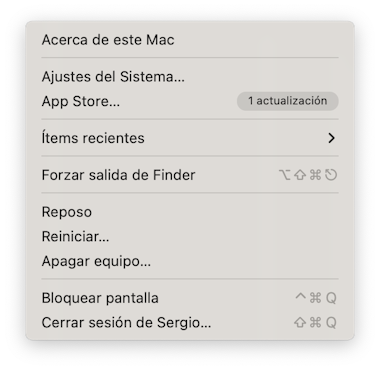
Task: Click the 1 actualización badge
Action: tap(288, 101)
